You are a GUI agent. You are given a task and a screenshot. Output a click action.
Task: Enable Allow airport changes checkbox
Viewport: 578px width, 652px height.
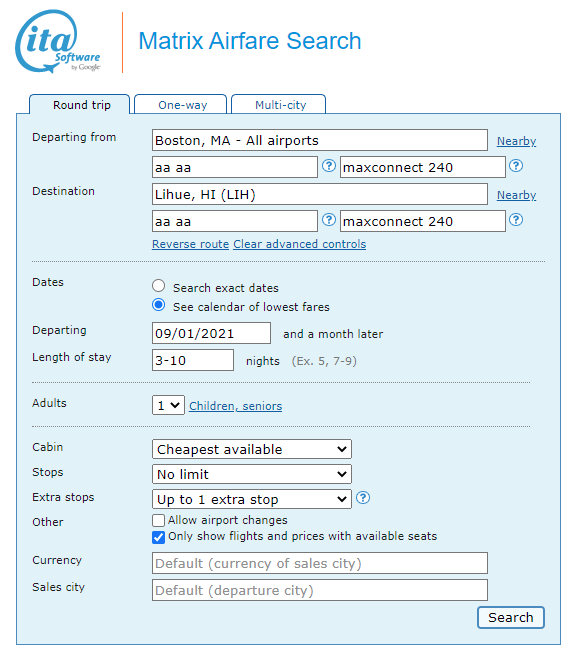158,521
